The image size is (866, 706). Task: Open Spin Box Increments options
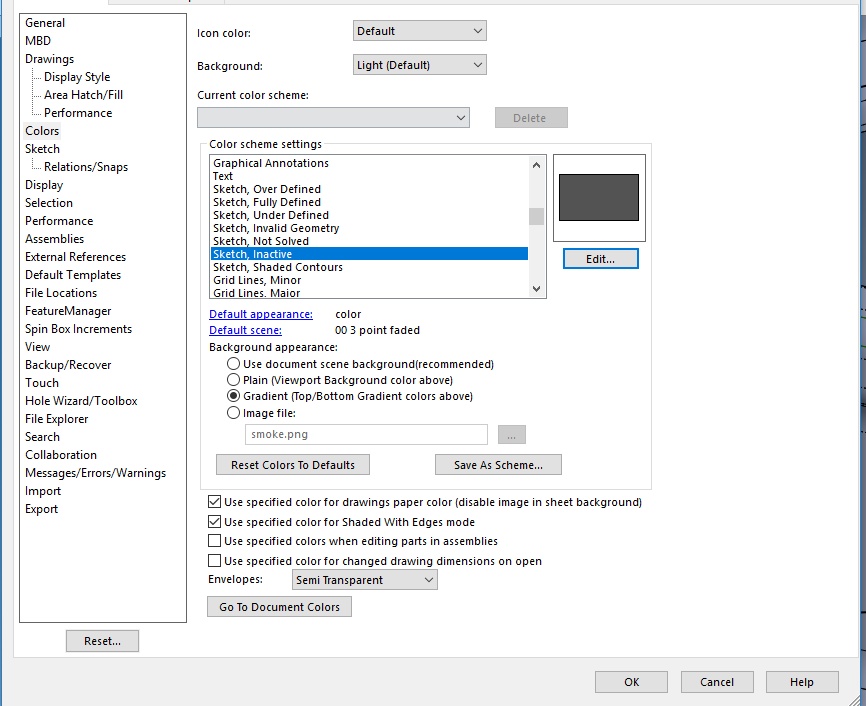(x=78, y=329)
